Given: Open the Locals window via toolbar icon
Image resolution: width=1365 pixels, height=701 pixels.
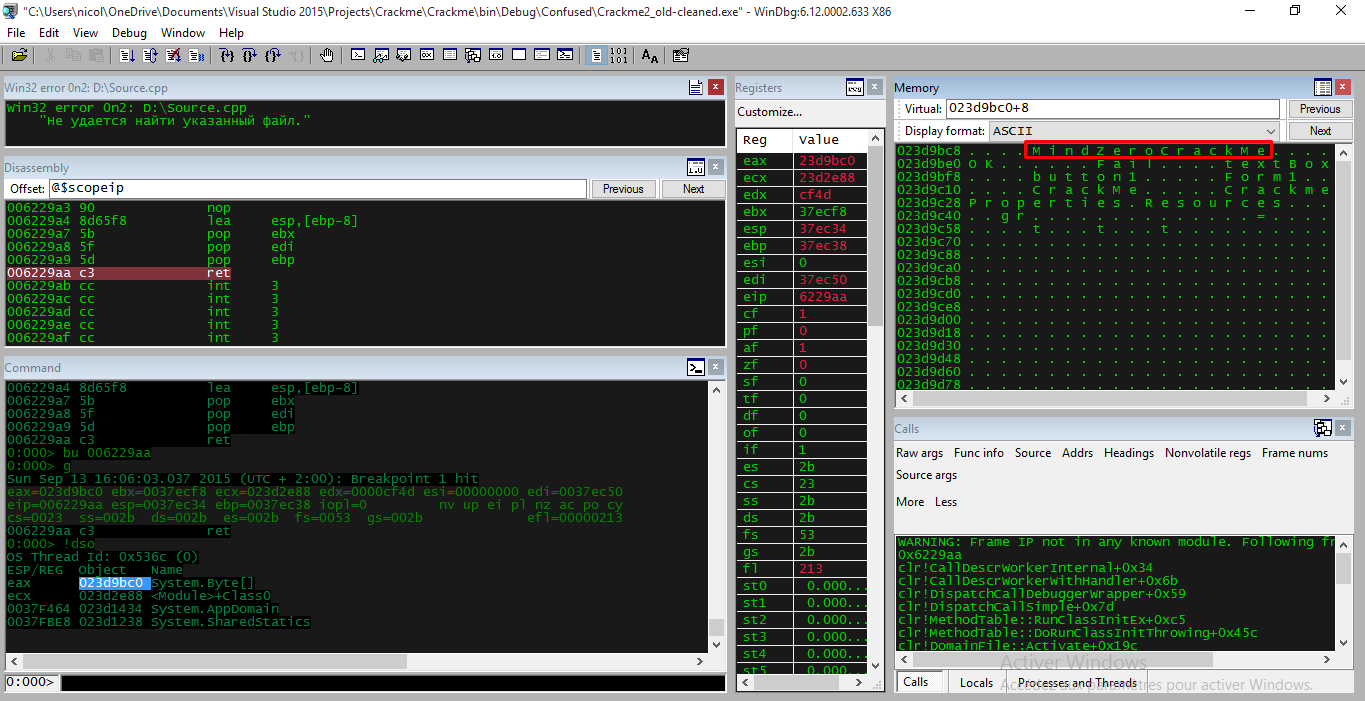Looking at the screenshot, I should tap(404, 56).
